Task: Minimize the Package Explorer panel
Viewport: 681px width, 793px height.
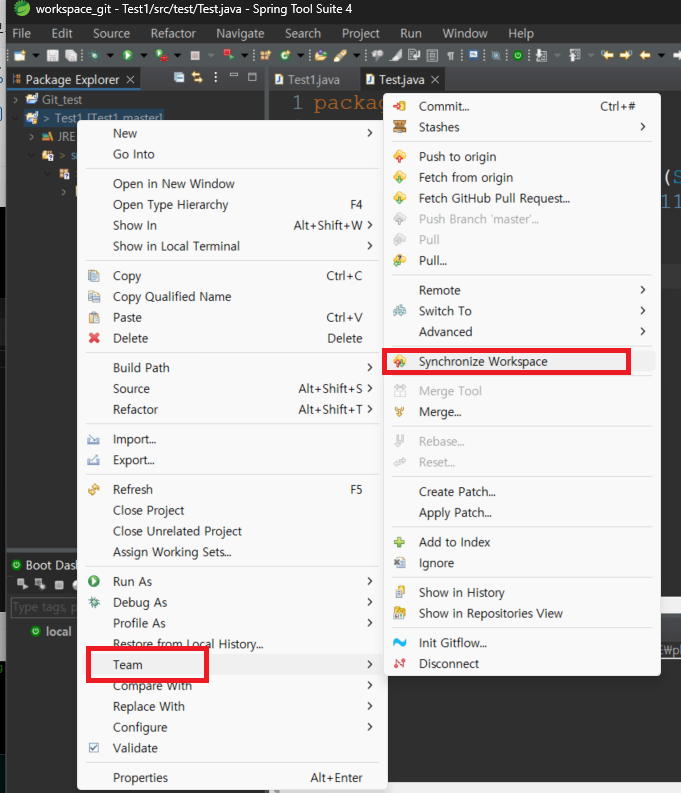Action: click(234, 76)
